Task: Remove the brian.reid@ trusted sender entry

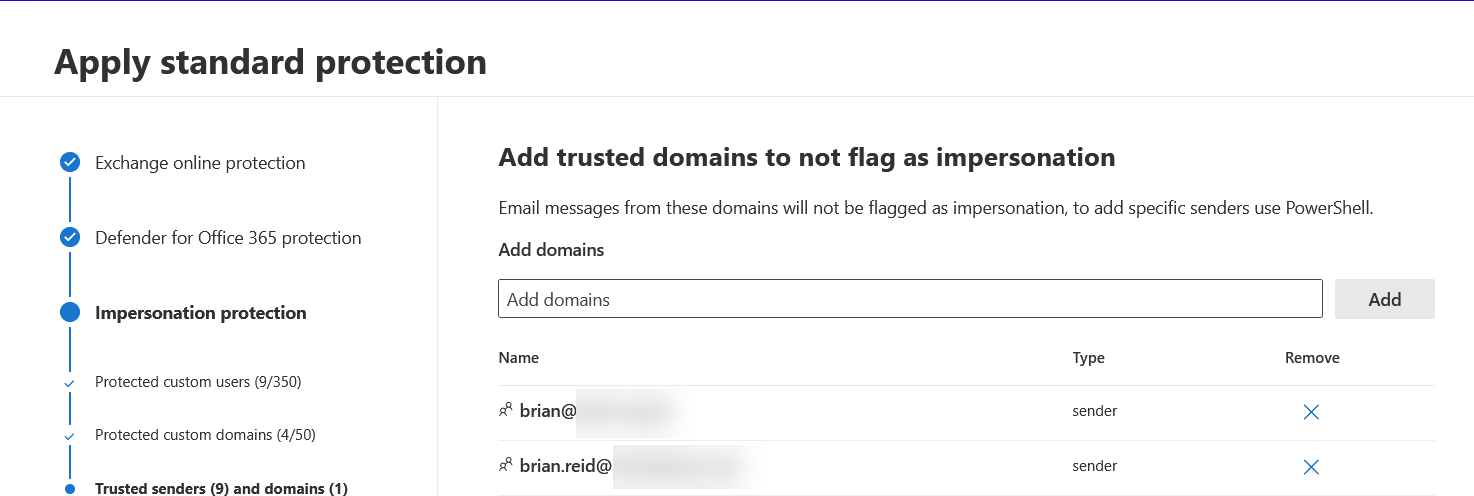Action: (1311, 467)
